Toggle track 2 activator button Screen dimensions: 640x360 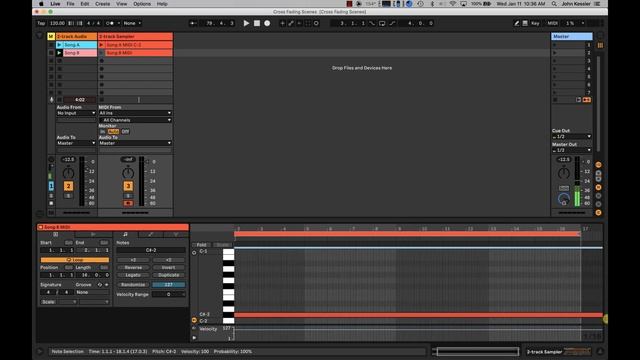point(68,186)
